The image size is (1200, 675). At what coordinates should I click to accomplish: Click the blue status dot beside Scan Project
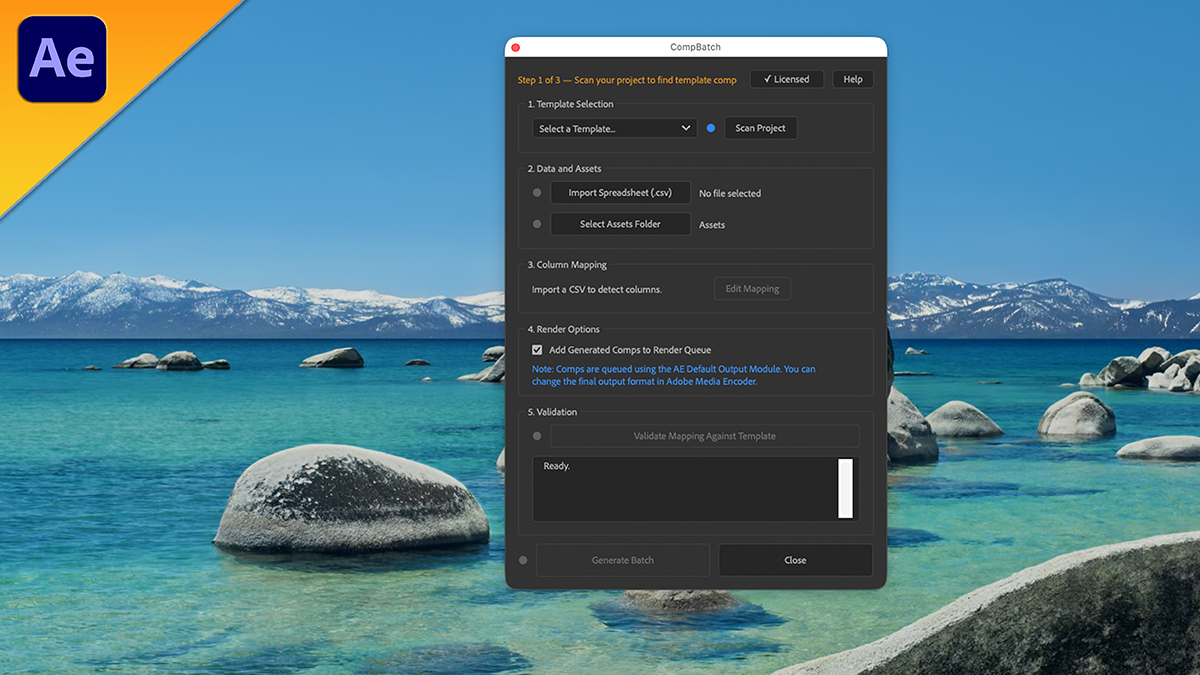pos(711,128)
